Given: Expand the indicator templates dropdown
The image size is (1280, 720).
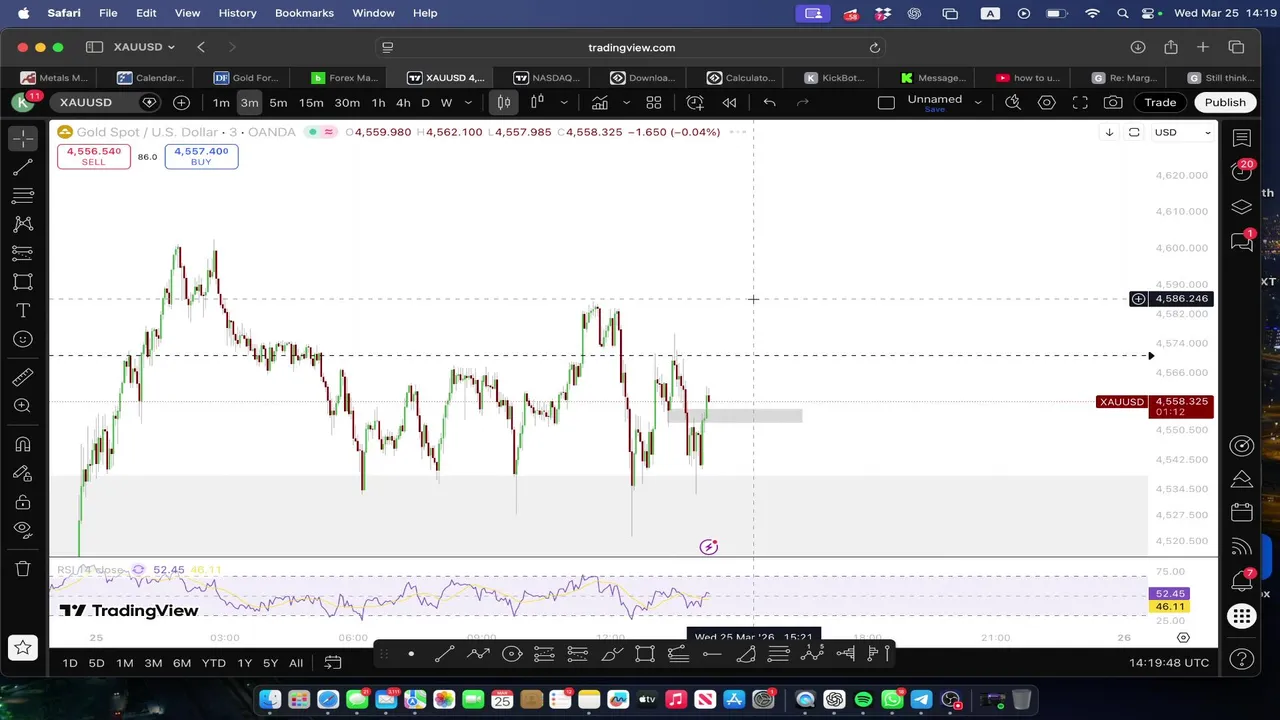Looking at the screenshot, I should tap(627, 102).
